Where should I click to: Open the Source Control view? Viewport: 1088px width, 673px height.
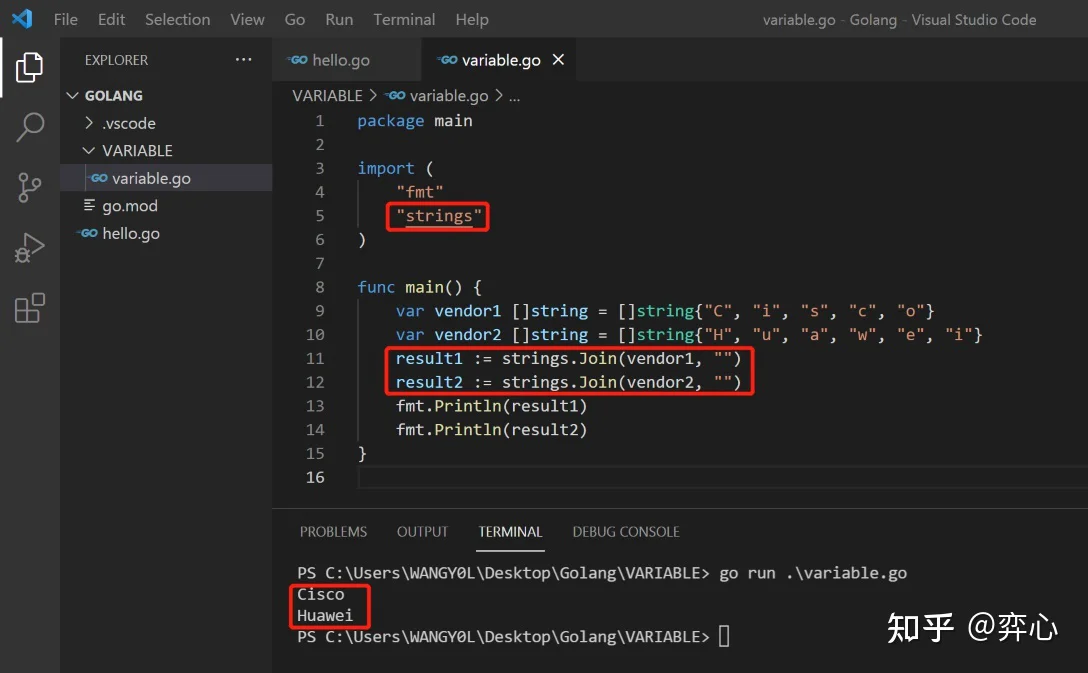[29, 187]
